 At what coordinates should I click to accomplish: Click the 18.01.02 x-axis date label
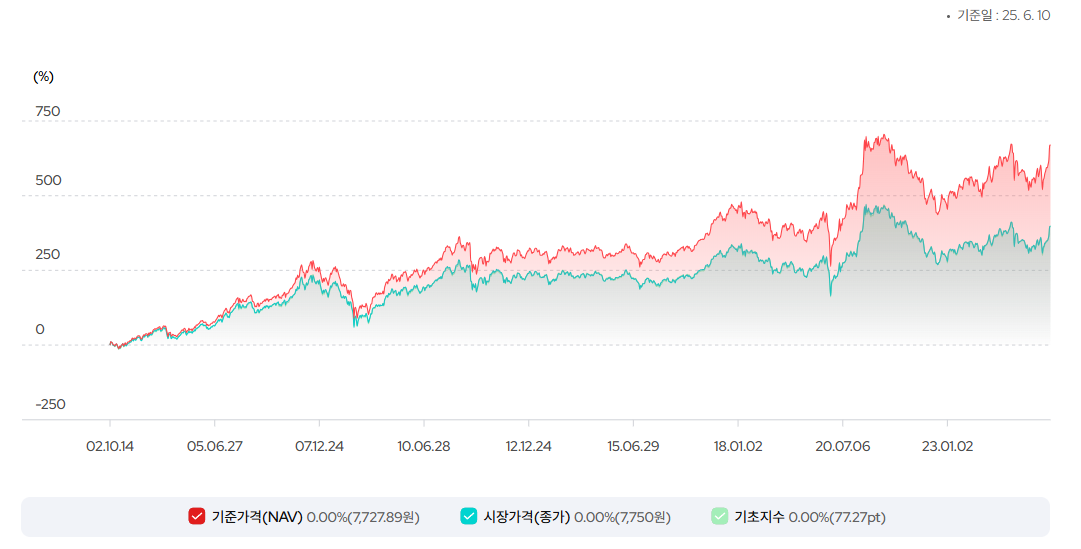point(738,446)
